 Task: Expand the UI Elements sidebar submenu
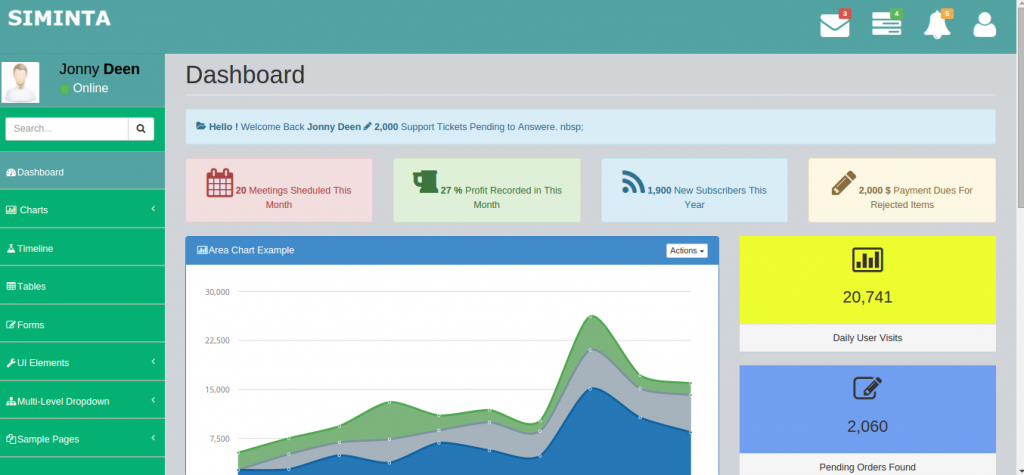tap(82, 363)
